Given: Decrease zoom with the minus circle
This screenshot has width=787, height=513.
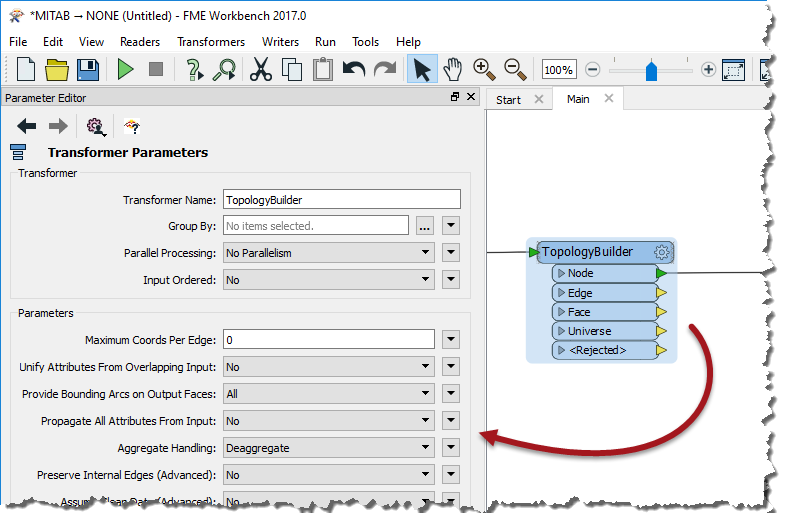Looking at the screenshot, I should (593, 69).
